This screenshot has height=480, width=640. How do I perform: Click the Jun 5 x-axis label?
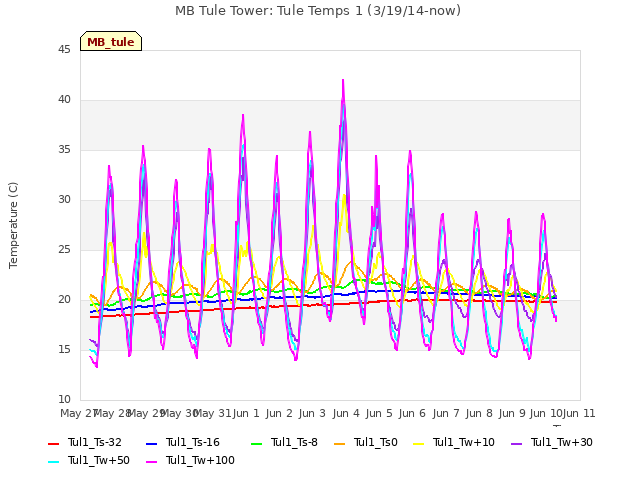[379, 413]
